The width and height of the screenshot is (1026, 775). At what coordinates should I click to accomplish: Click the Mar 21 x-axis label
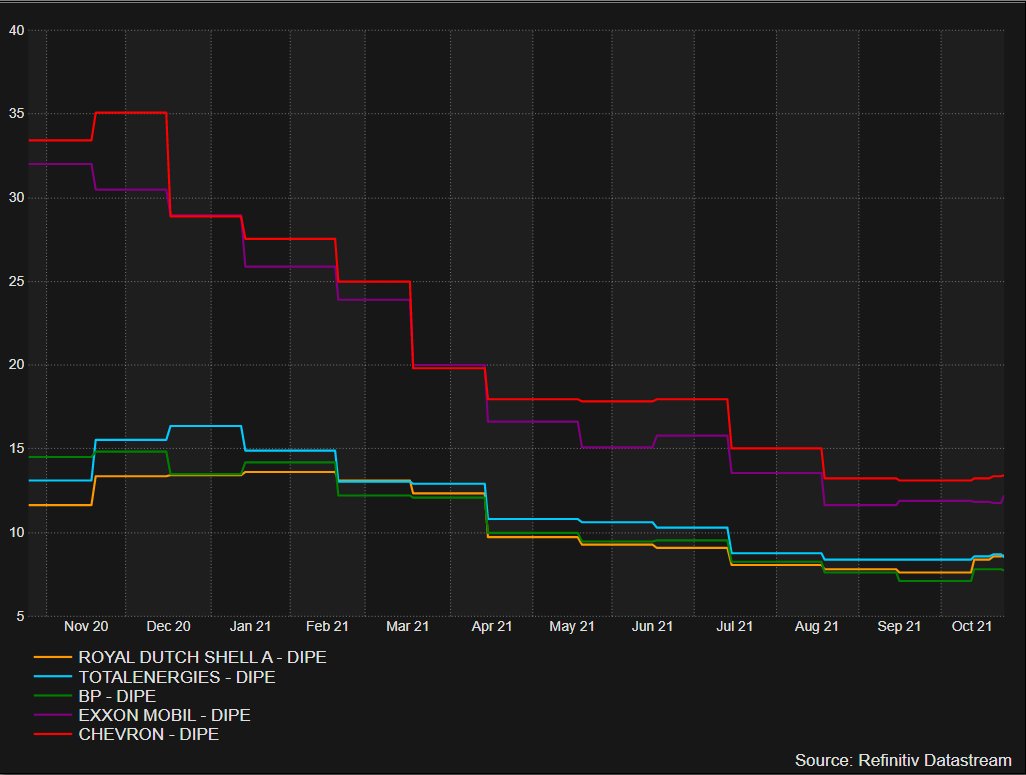click(408, 626)
